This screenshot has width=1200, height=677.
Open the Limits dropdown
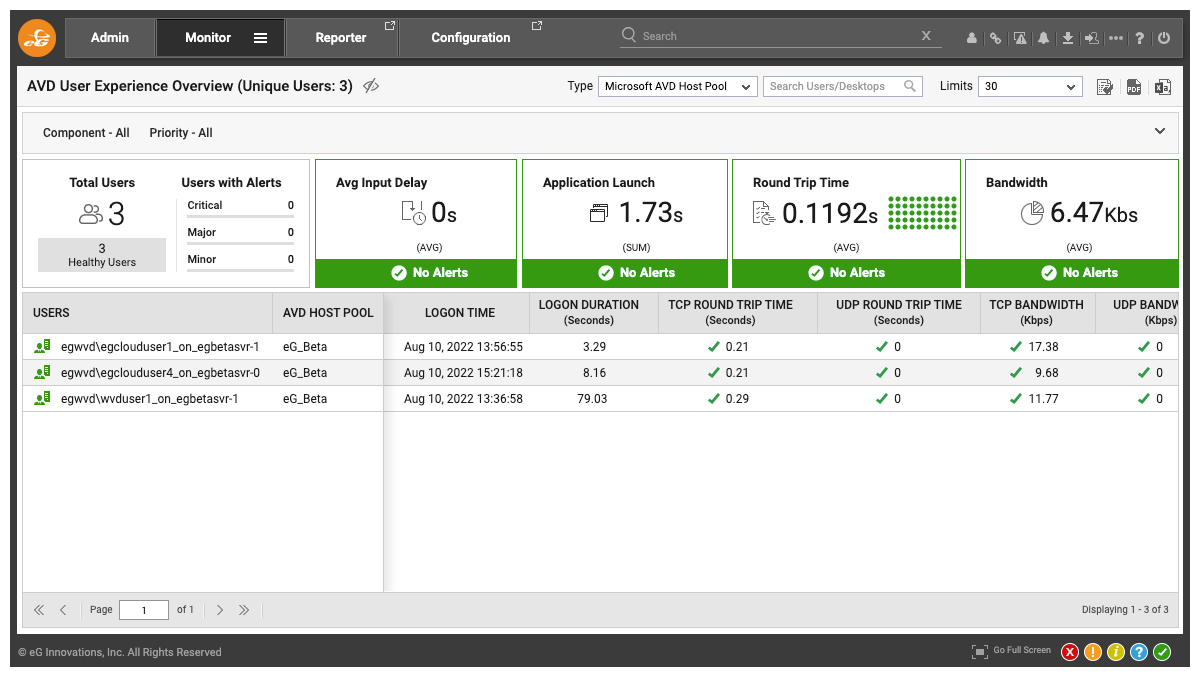pyautogui.click(x=1030, y=87)
